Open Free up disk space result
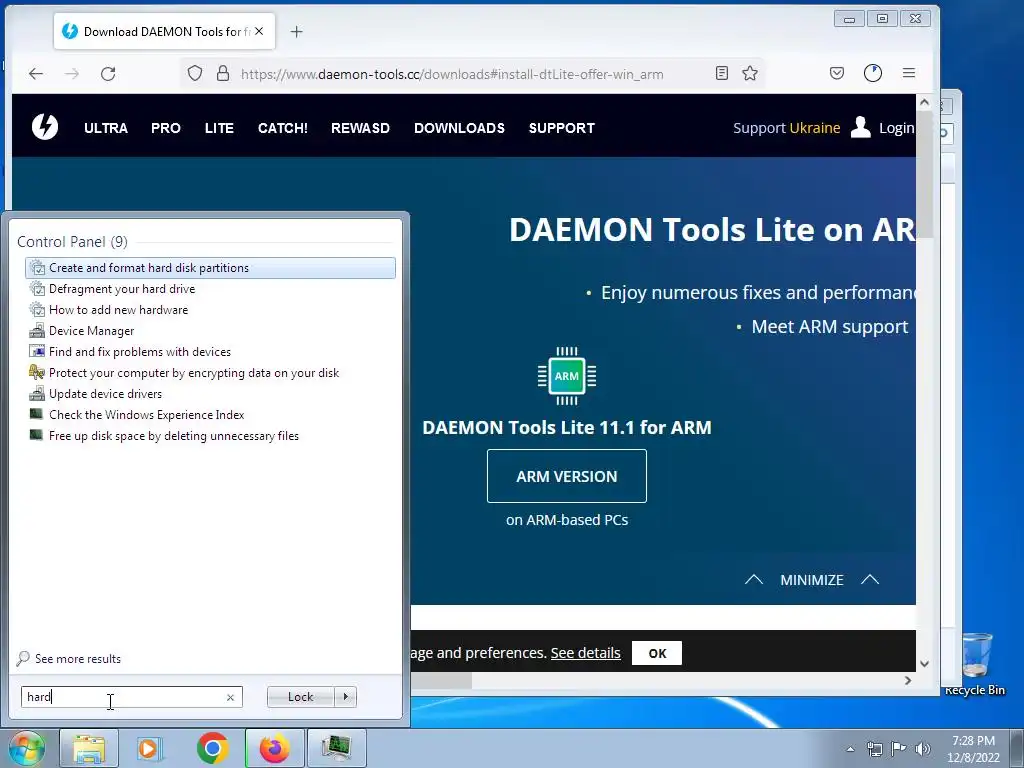The image size is (1024, 768). 210,436
